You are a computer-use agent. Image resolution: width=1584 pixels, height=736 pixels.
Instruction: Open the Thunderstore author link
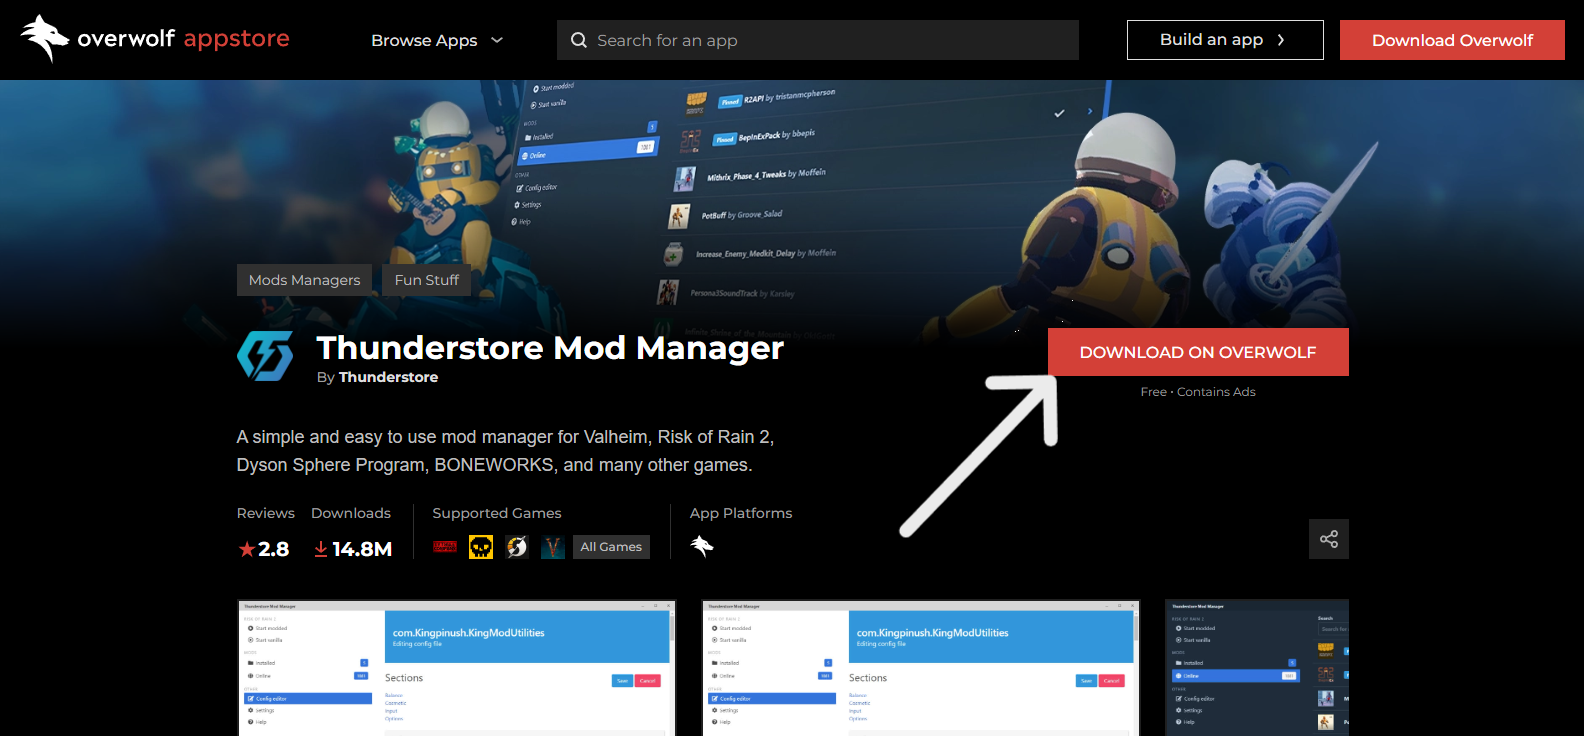tap(388, 377)
